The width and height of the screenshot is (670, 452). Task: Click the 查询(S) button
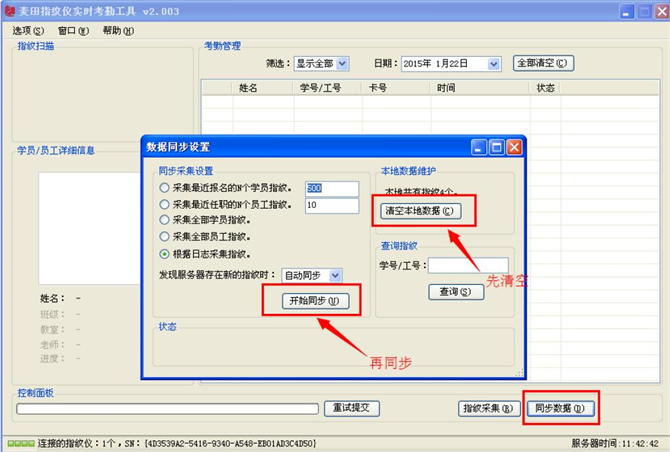pos(456,292)
